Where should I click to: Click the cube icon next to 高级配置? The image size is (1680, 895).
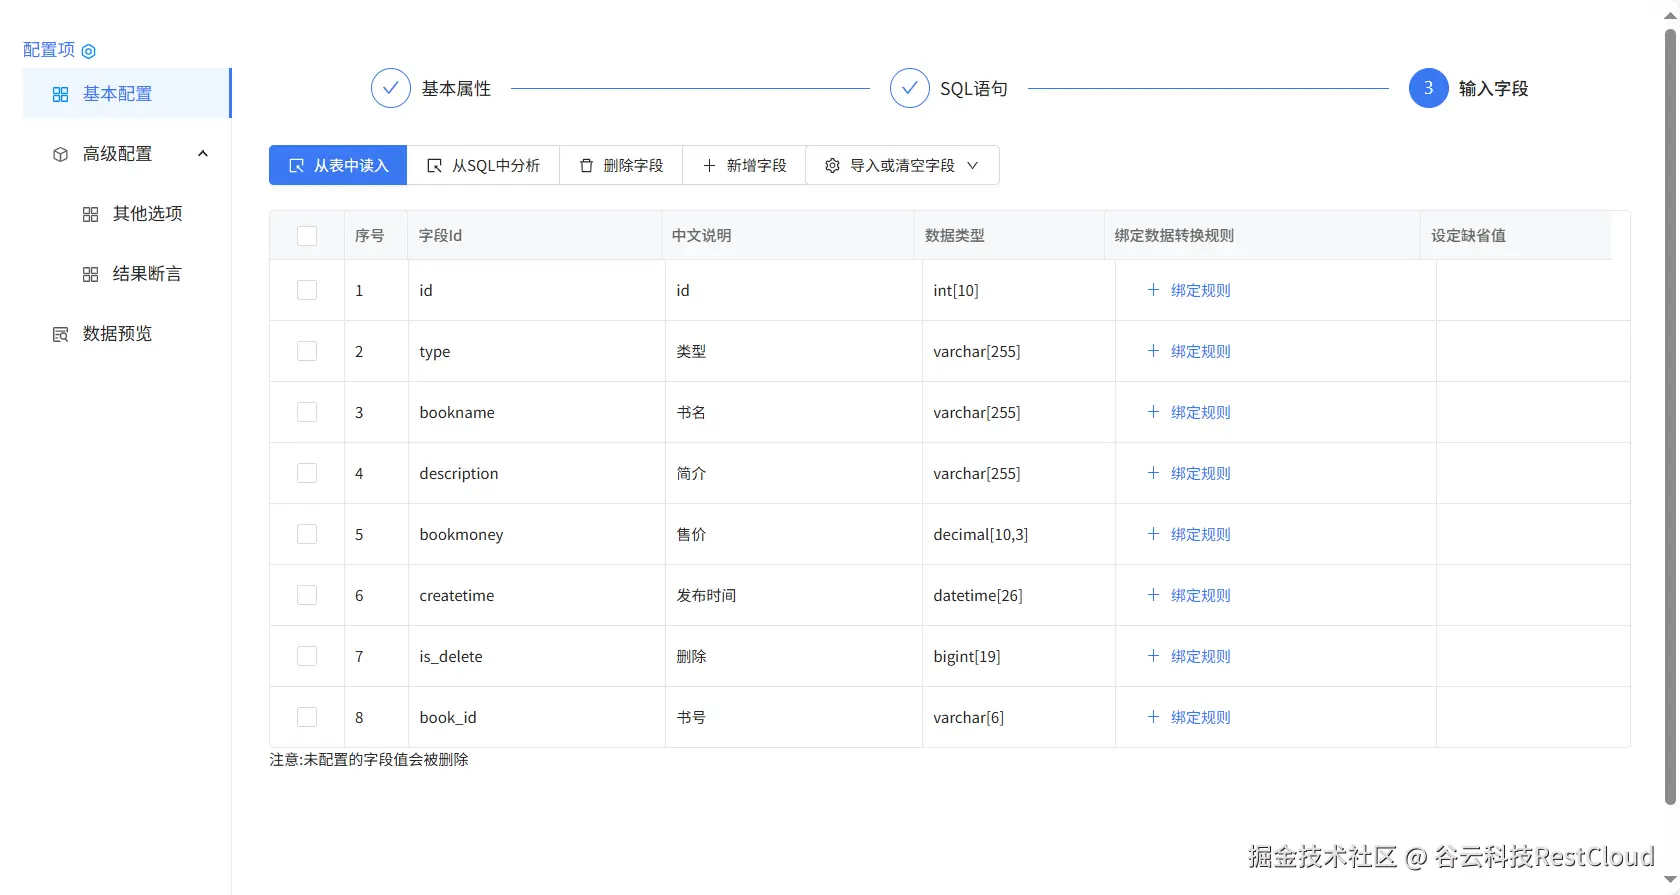pyautogui.click(x=60, y=154)
